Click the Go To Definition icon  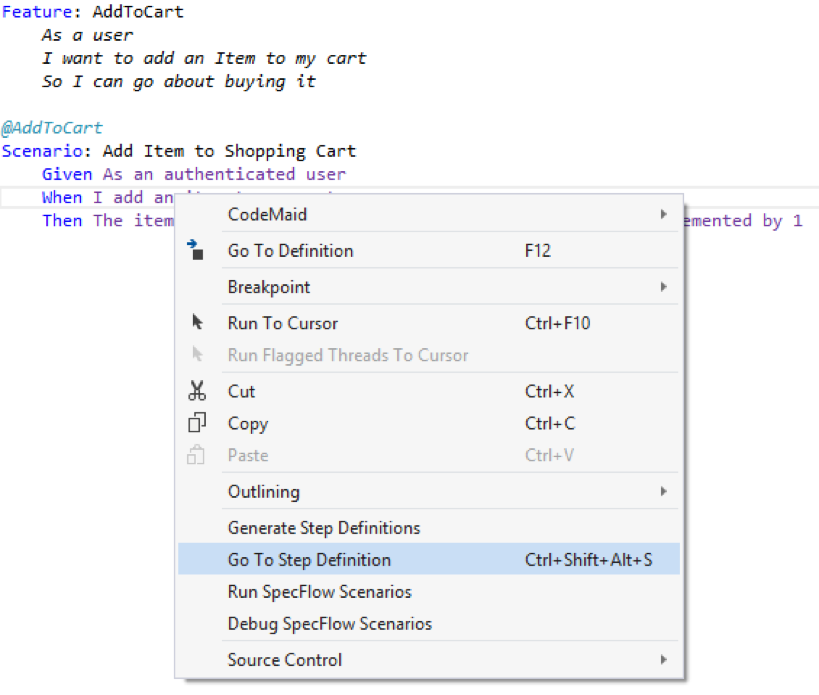(197, 251)
